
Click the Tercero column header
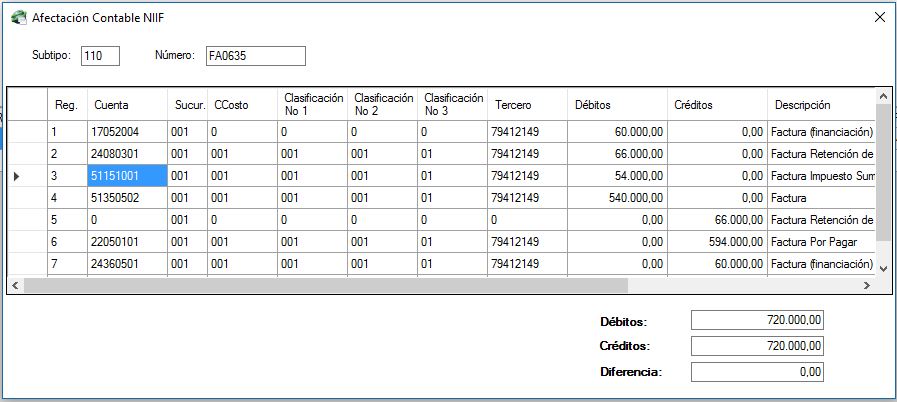point(527,105)
